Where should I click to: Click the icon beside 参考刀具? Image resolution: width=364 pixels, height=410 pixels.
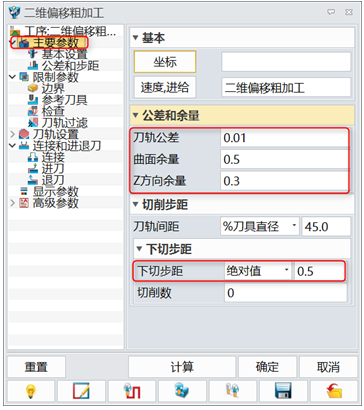click(x=33, y=100)
